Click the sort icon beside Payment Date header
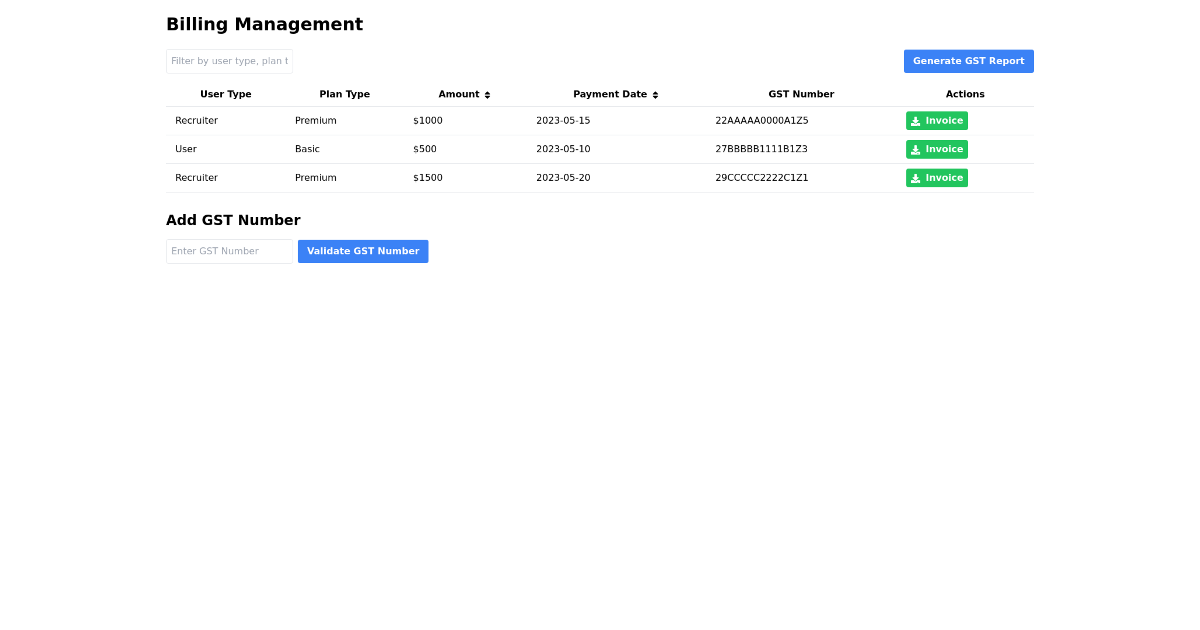 (x=655, y=94)
